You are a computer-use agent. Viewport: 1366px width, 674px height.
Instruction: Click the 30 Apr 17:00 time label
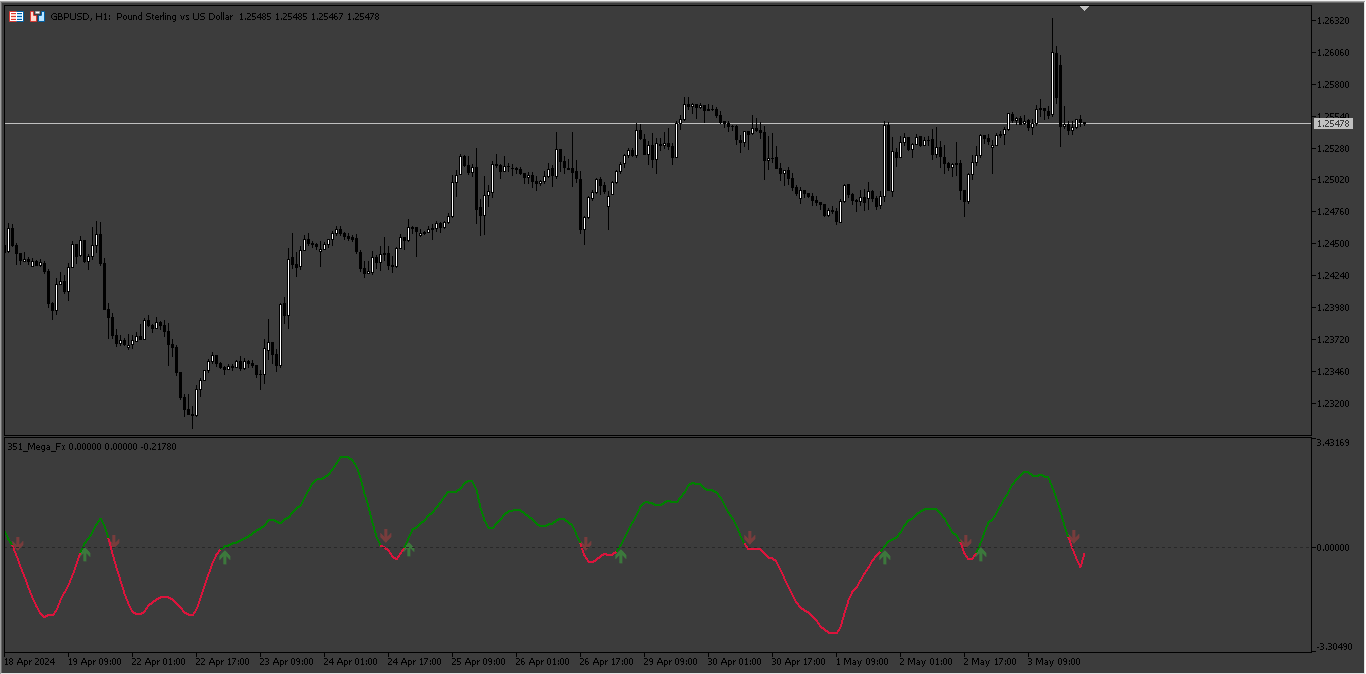(x=799, y=662)
